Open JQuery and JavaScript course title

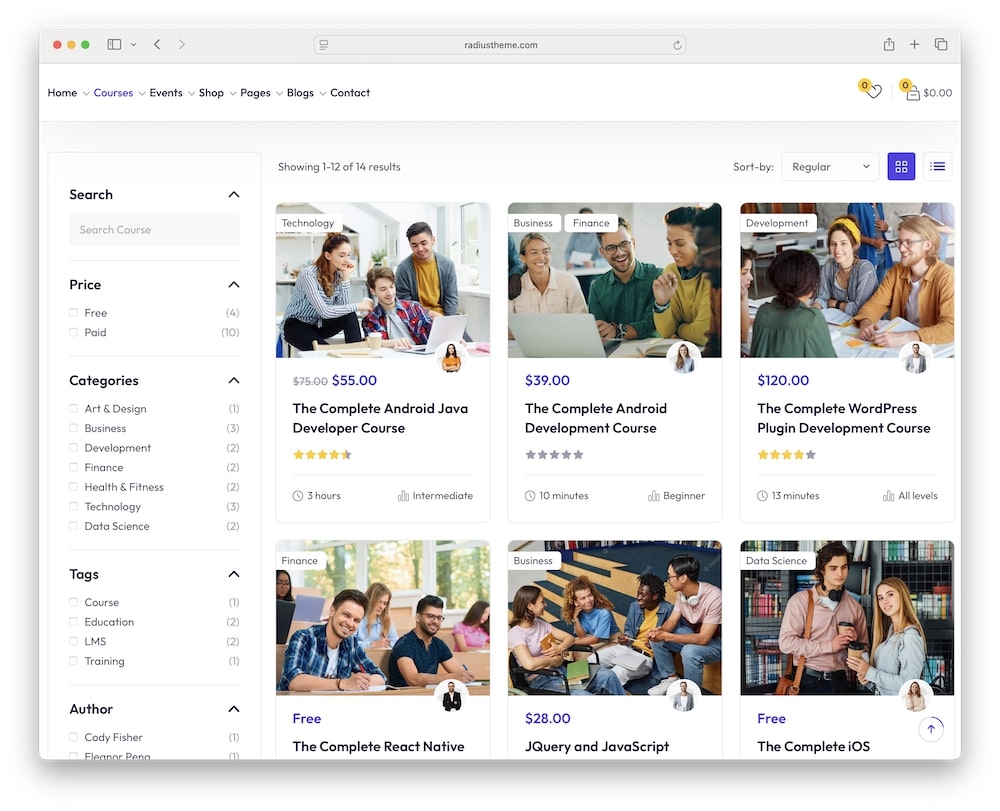[597, 746]
